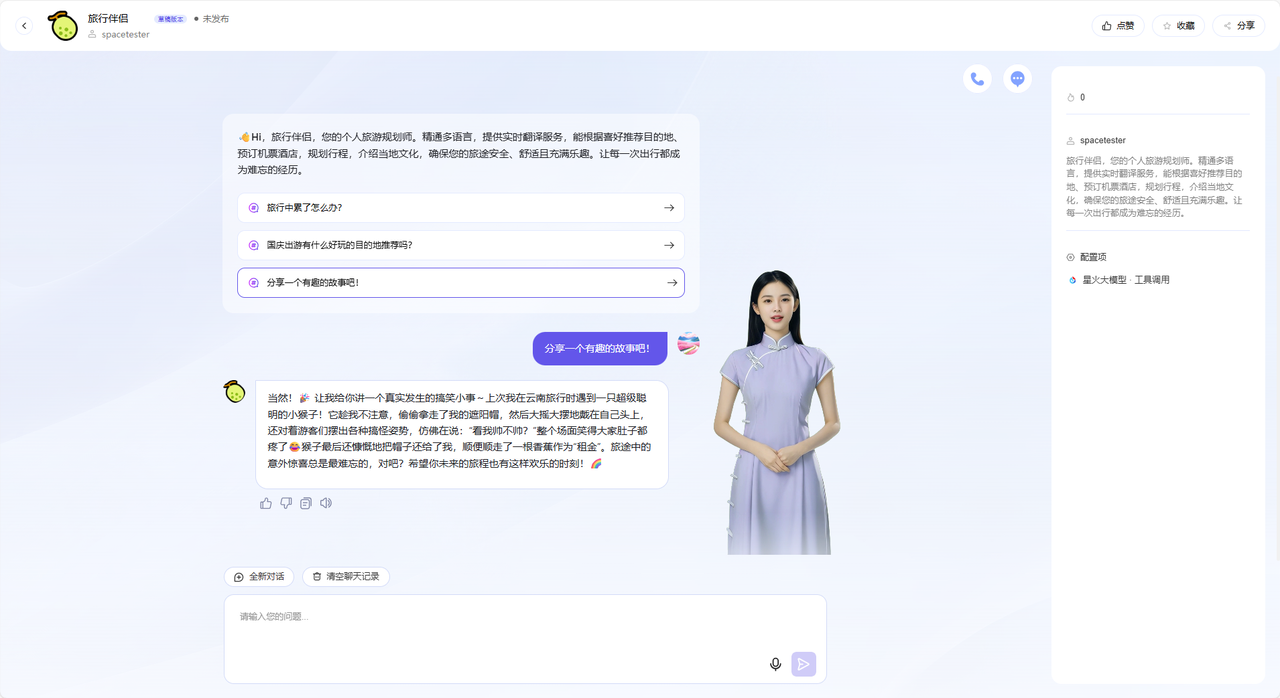
Task: Copy the assistant's reply text
Action: click(x=306, y=503)
